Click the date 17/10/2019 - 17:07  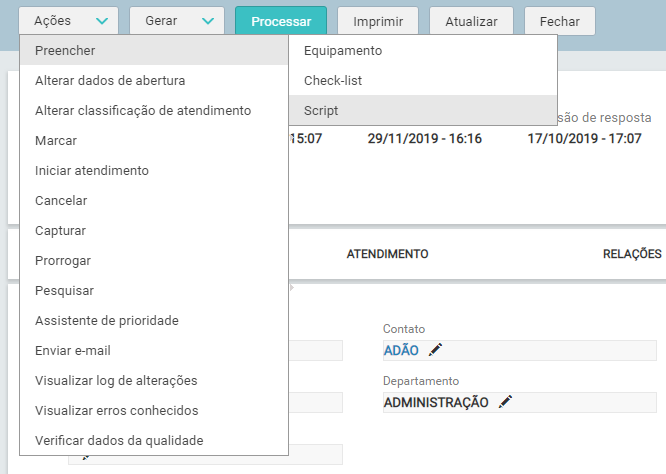[x=584, y=138]
